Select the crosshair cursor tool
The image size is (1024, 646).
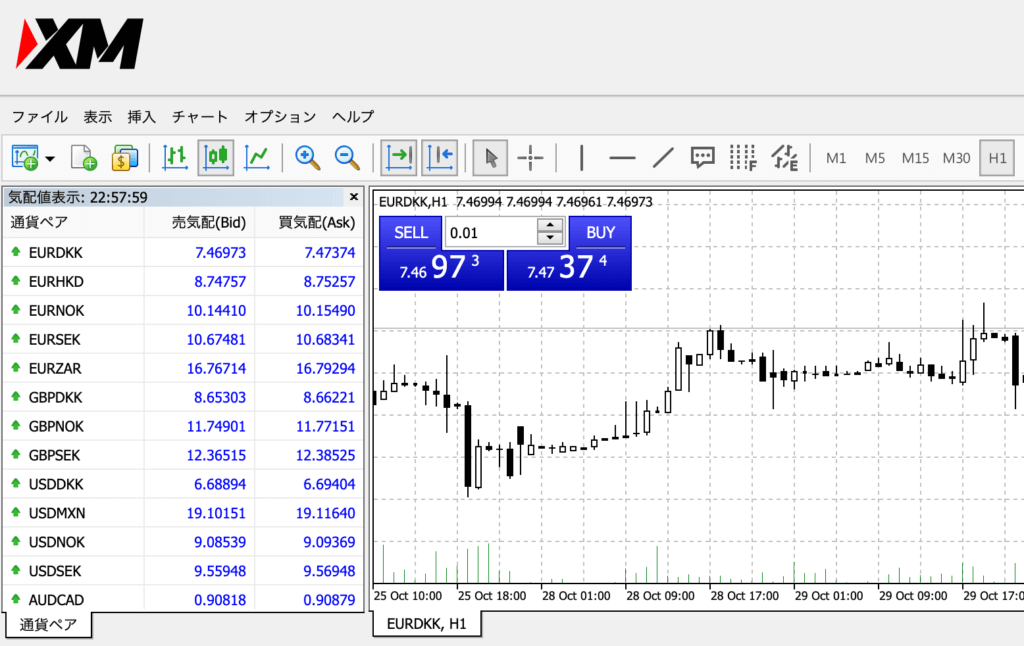click(530, 157)
